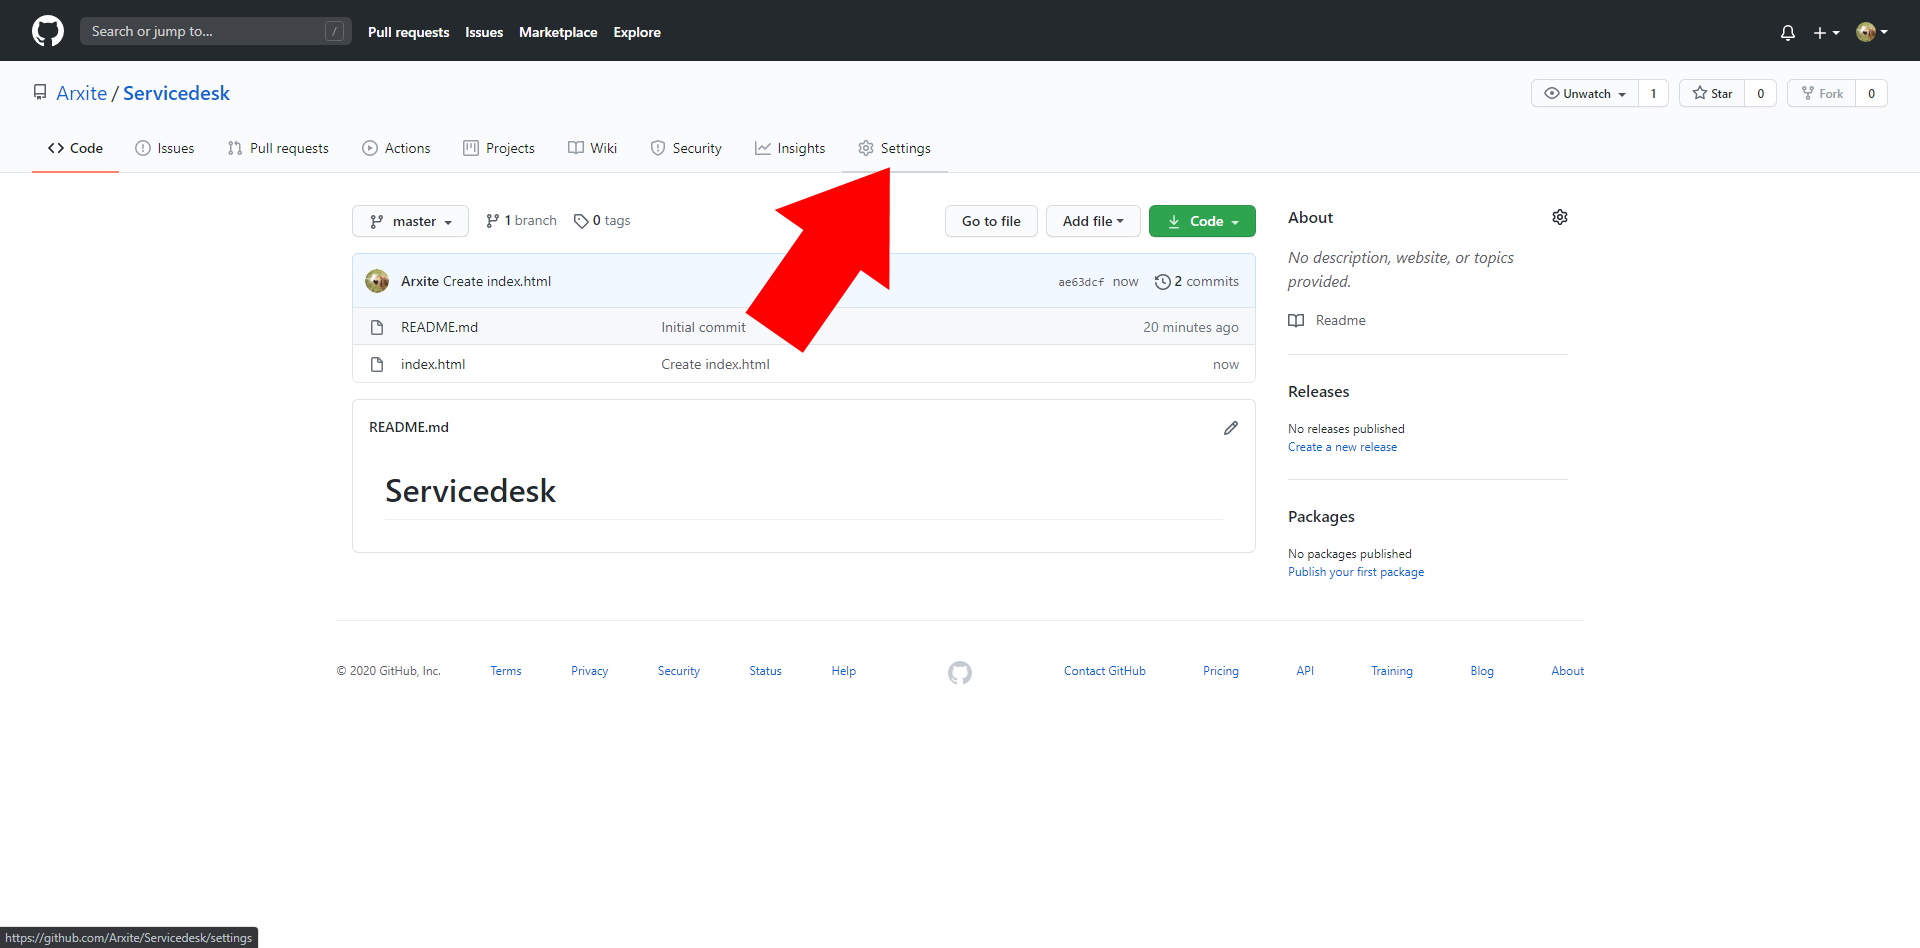Open the Pricing footer link
The image size is (1920, 948).
[1220, 671]
